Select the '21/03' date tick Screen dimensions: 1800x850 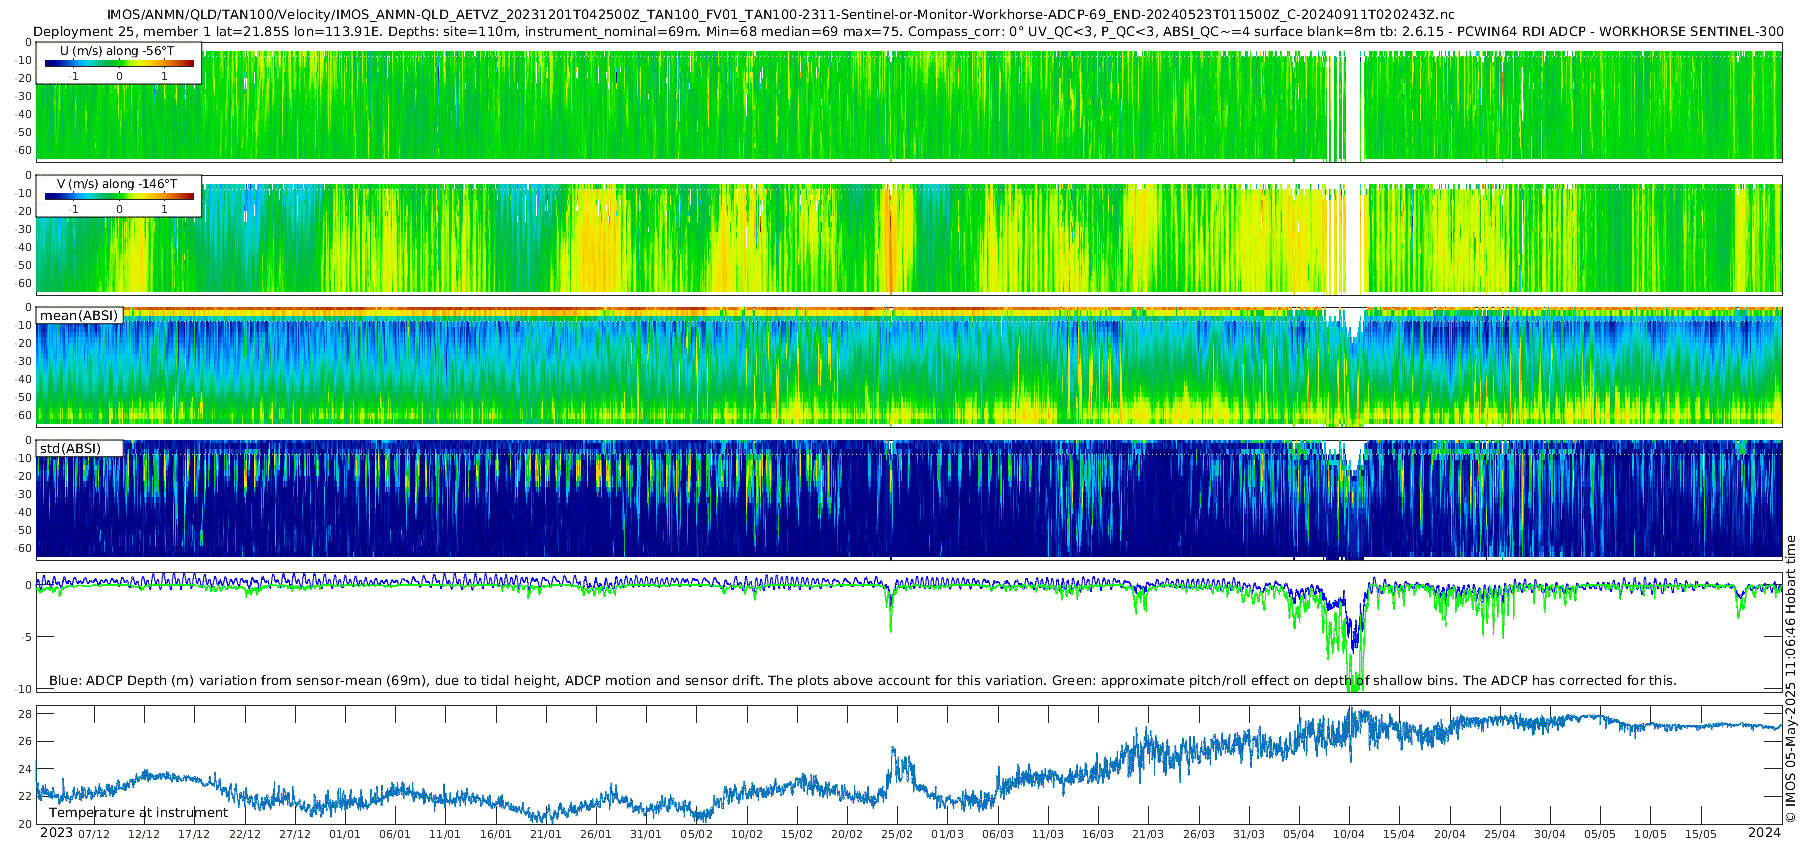tap(1148, 835)
